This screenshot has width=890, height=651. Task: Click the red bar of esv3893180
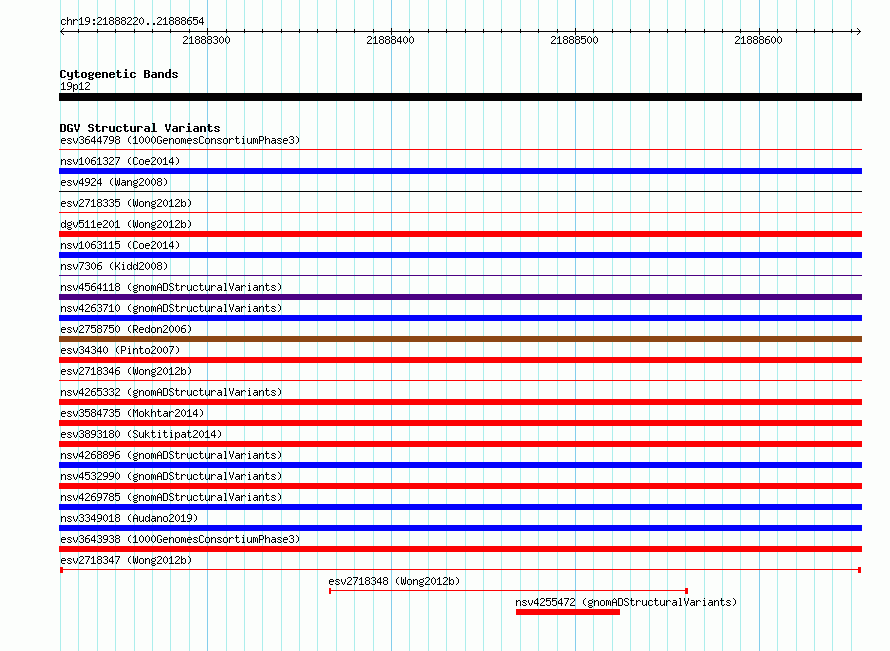tap(460, 444)
